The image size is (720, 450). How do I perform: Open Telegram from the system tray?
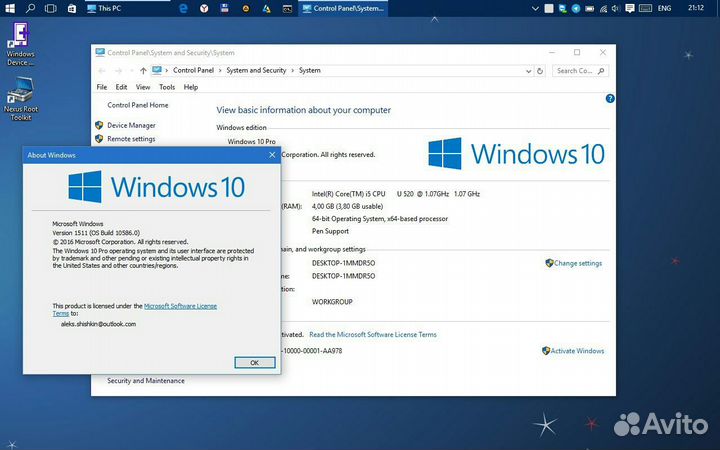tap(576, 8)
